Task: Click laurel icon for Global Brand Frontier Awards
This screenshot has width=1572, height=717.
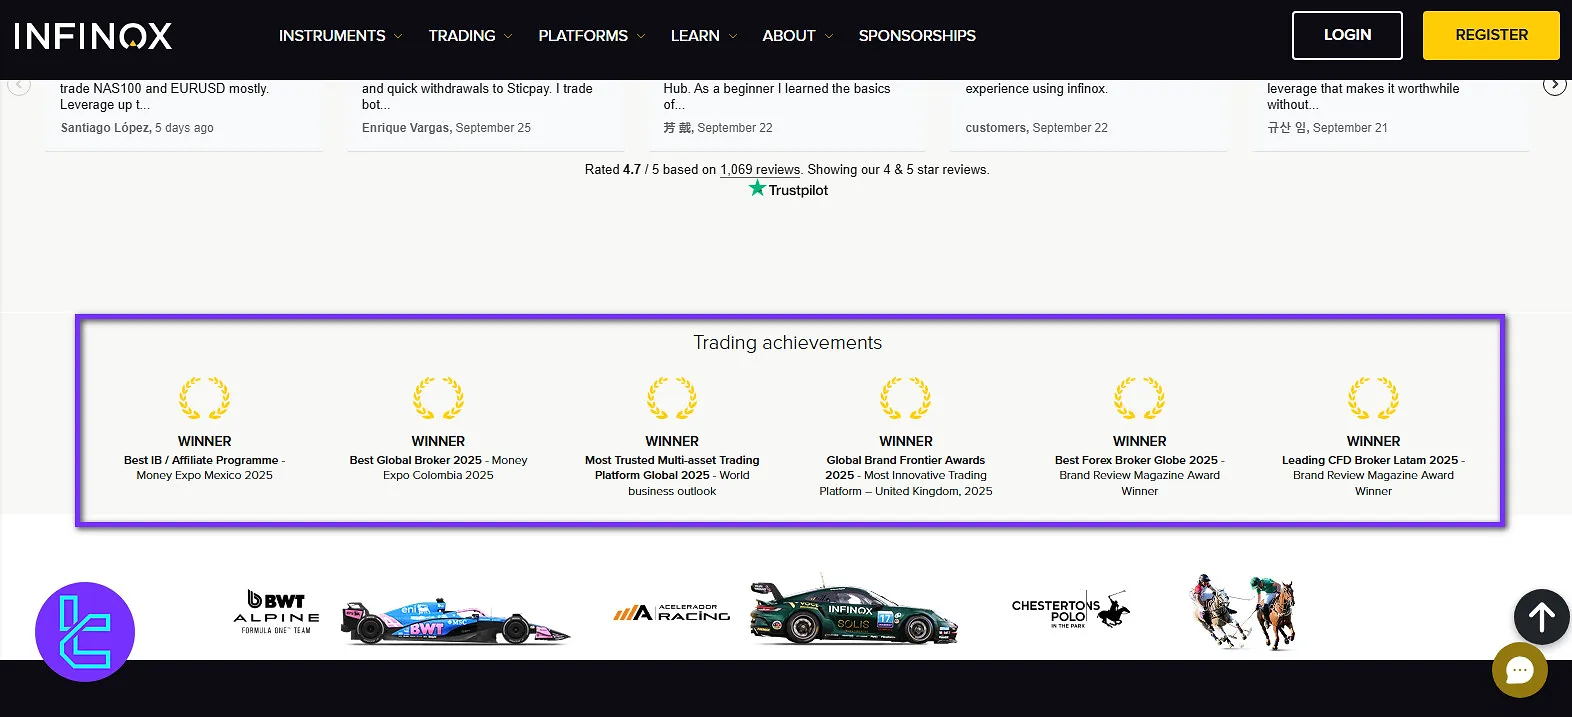Action: [x=906, y=398]
